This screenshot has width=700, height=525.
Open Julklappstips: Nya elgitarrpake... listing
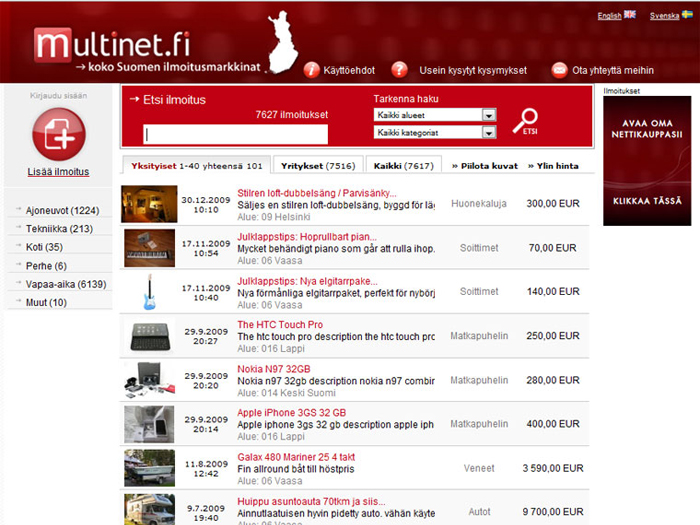pos(307,281)
